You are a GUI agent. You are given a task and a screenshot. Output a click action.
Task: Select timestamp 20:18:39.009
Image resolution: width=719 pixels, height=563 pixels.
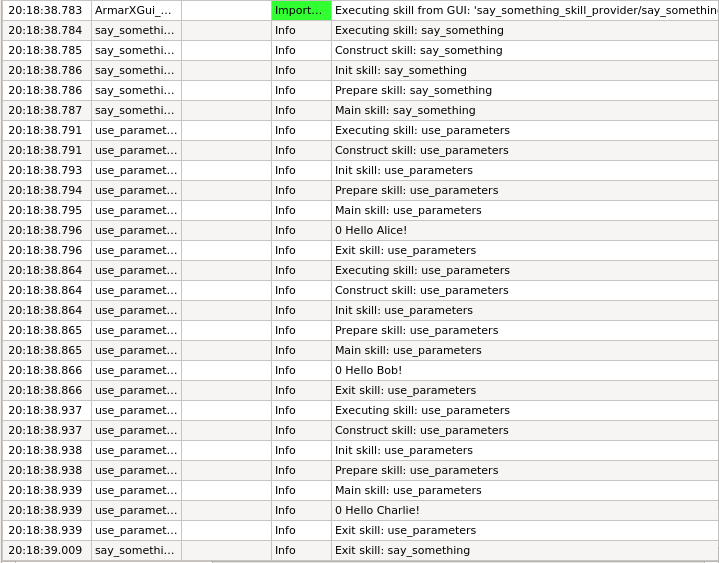click(x=45, y=550)
